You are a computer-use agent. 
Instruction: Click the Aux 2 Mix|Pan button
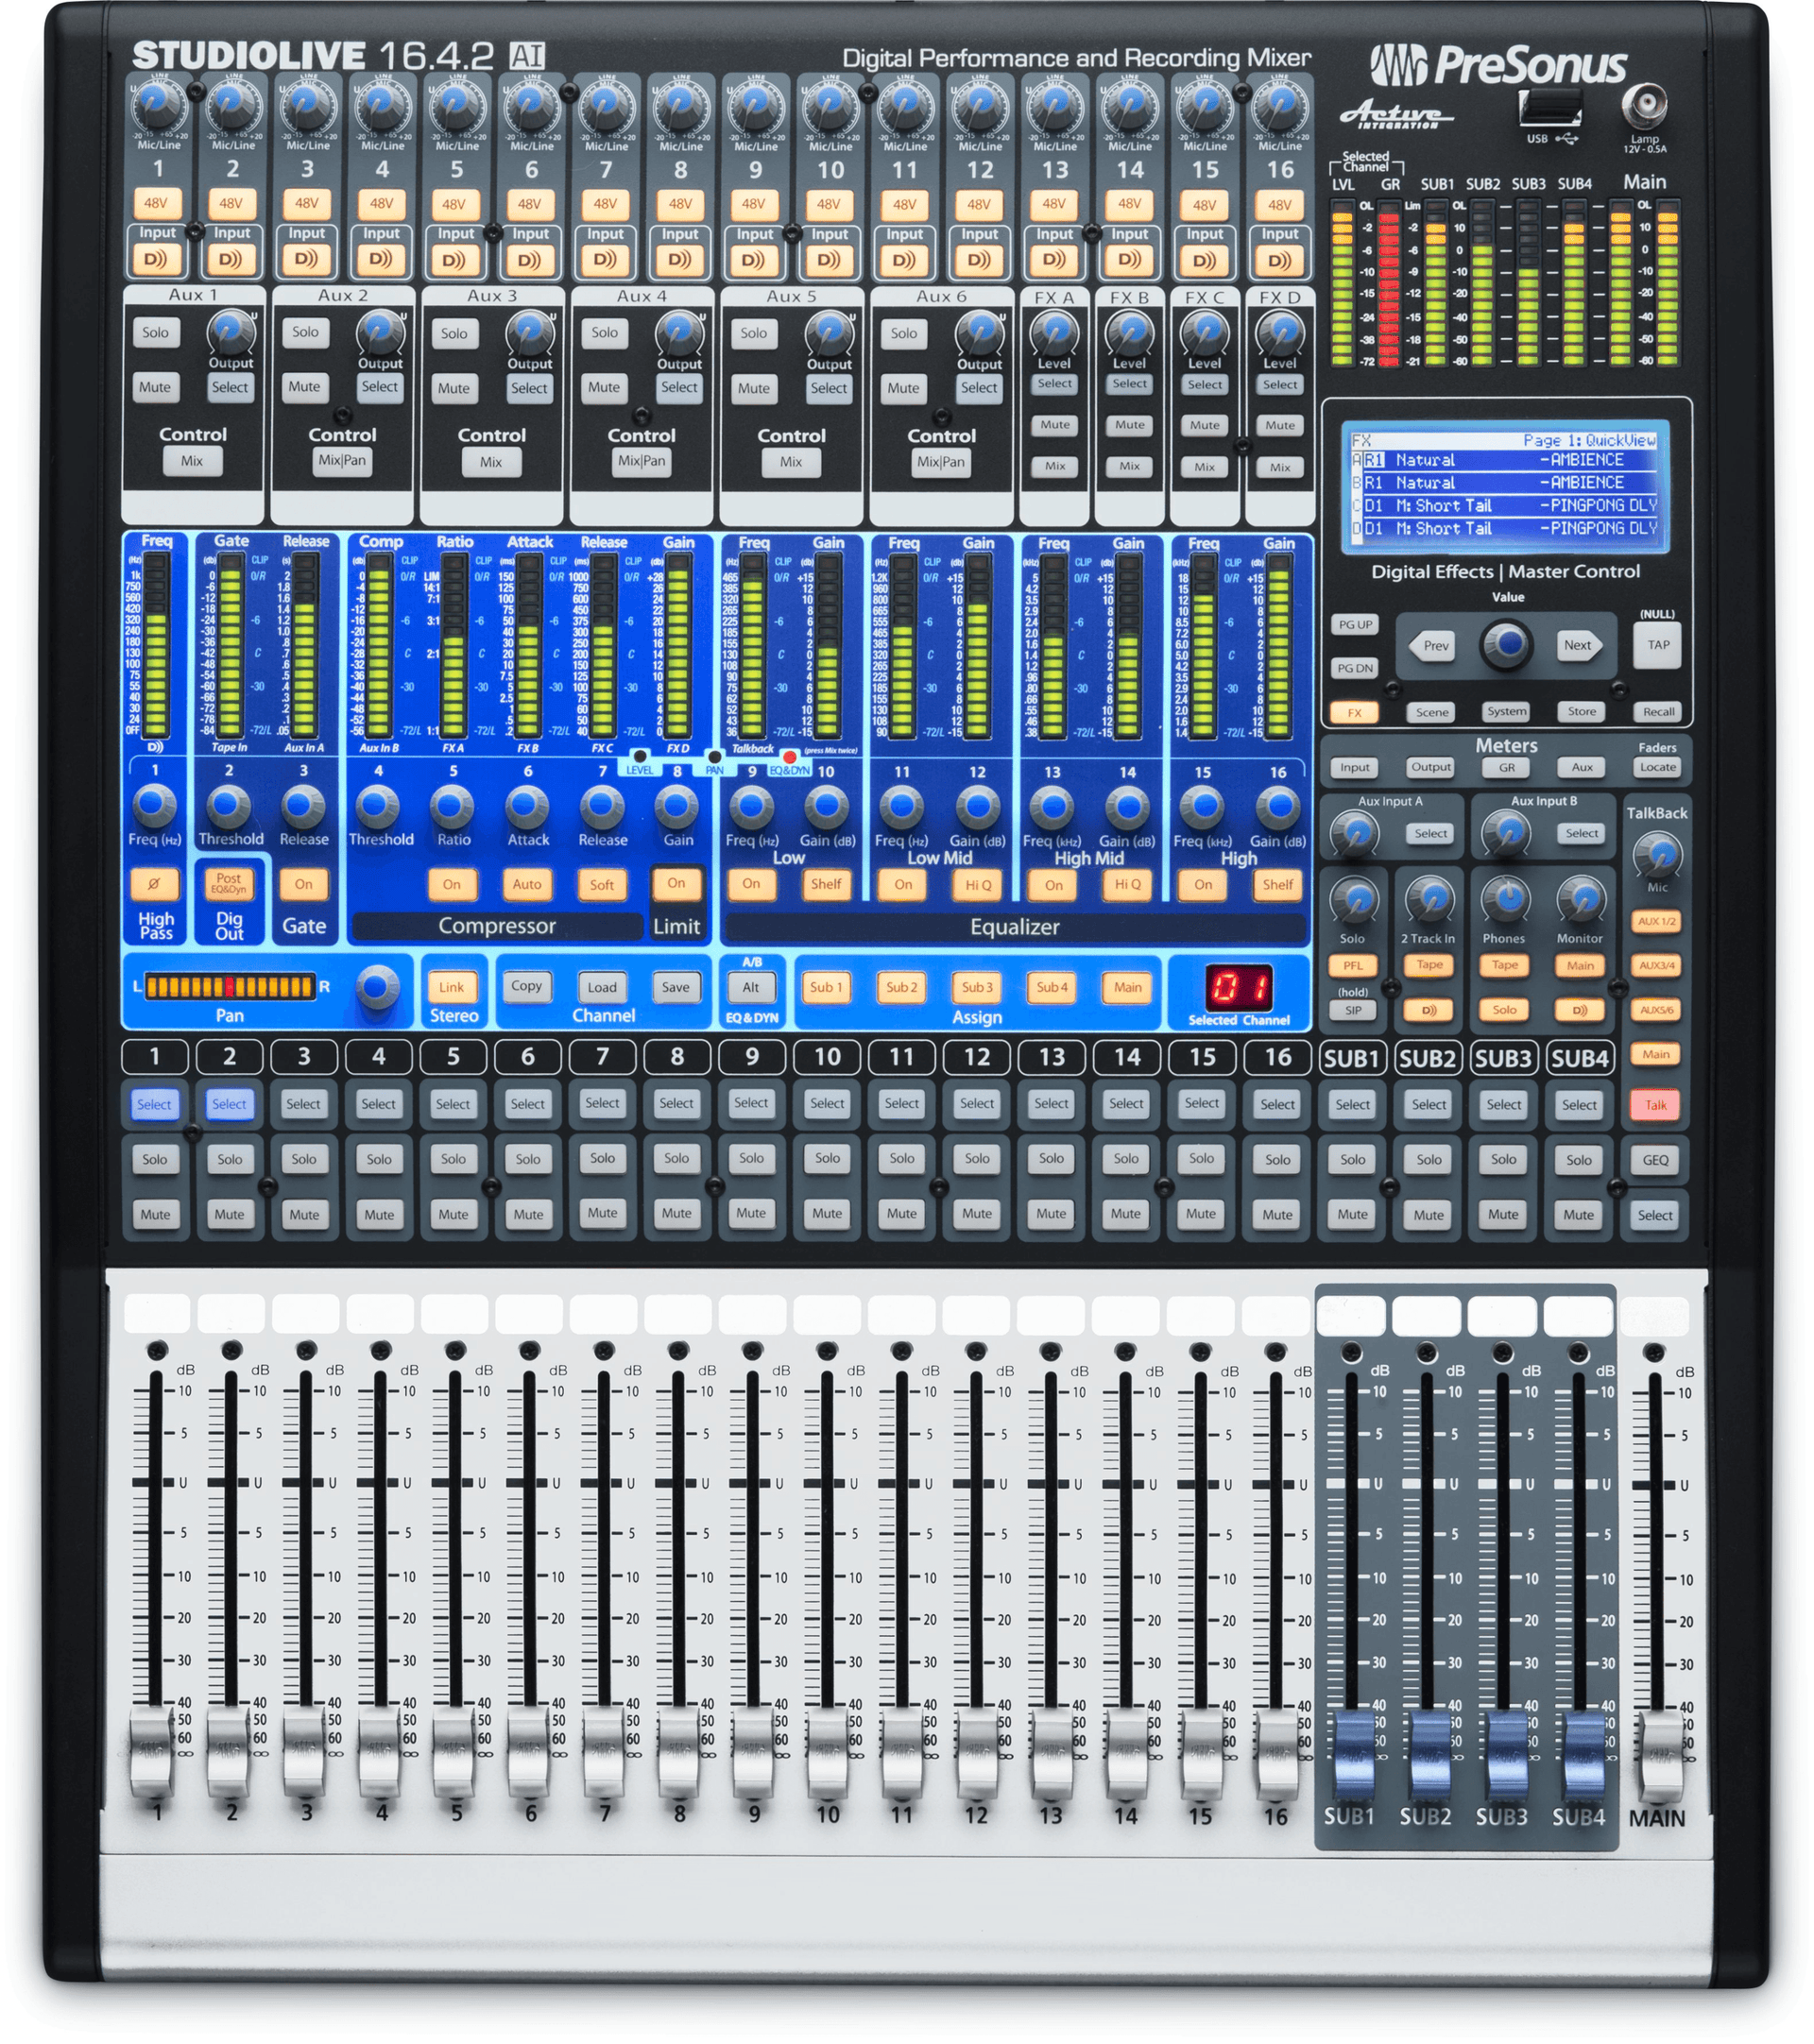(341, 461)
